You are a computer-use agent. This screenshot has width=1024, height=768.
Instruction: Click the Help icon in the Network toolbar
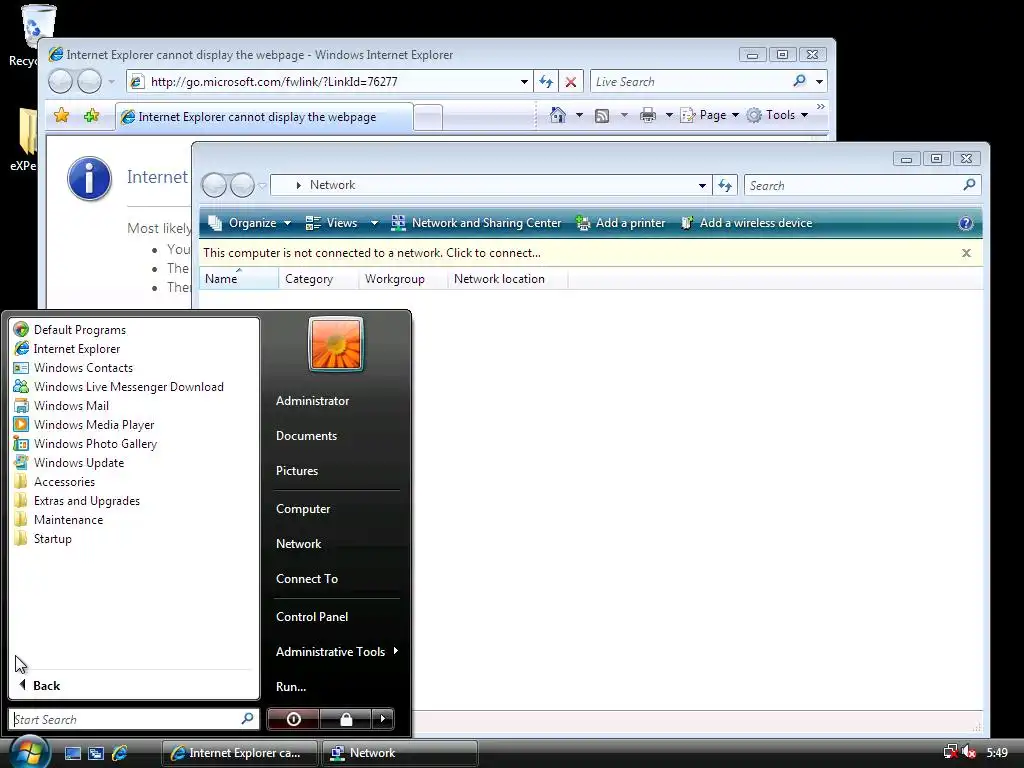[965, 223]
